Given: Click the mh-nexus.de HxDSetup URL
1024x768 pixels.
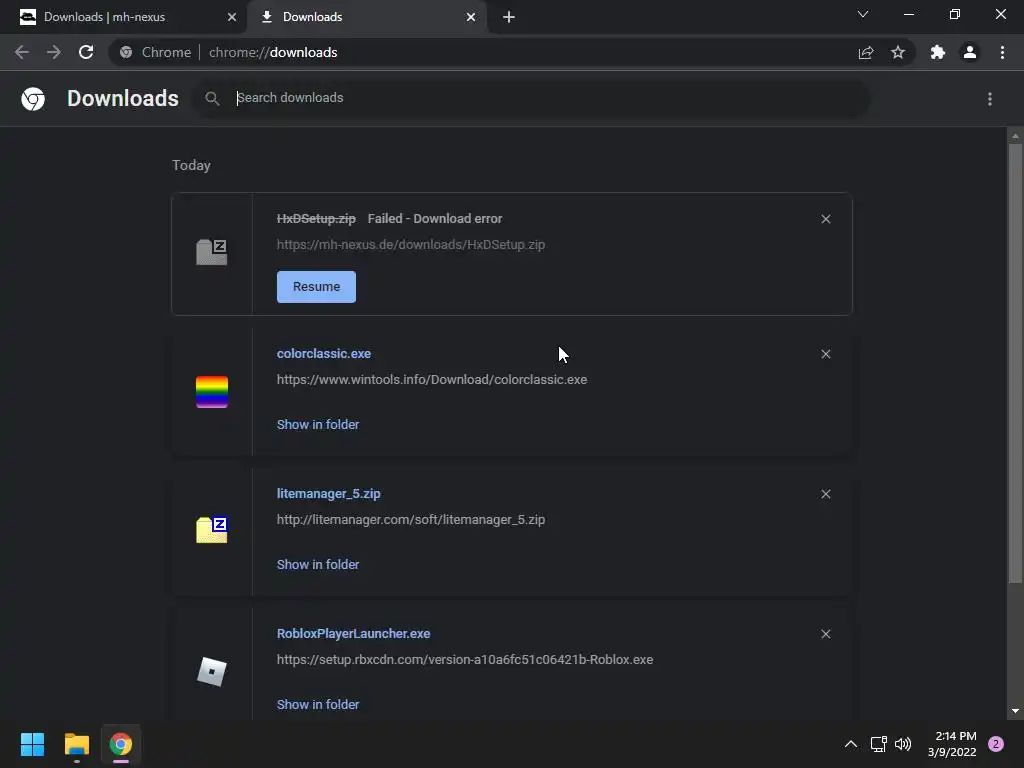Looking at the screenshot, I should point(411,245).
